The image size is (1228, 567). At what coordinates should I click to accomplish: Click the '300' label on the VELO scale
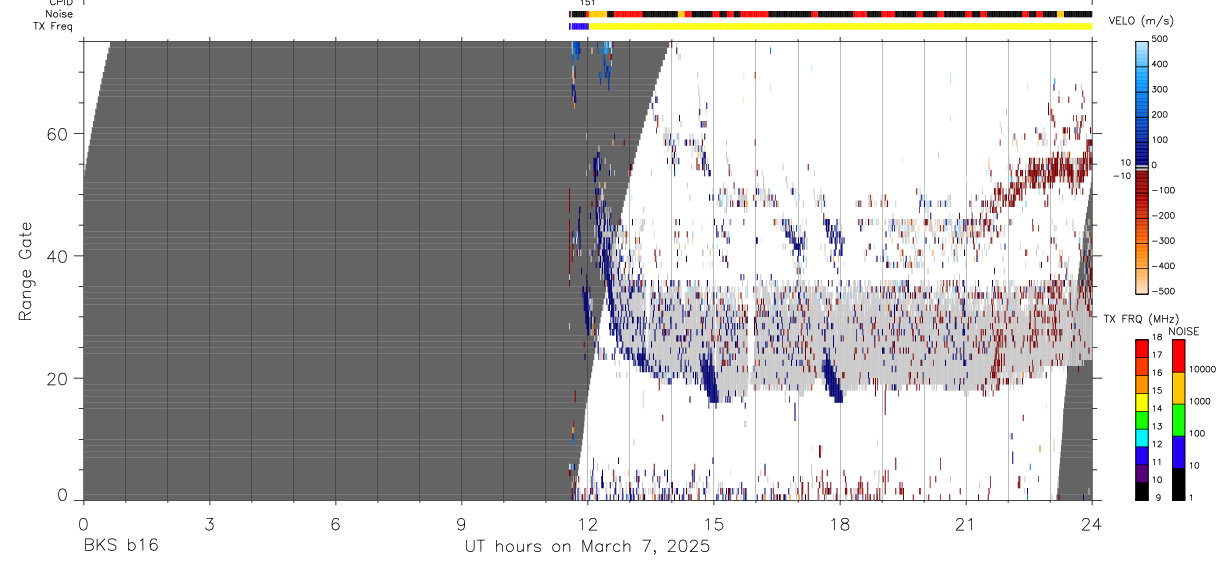[x=1160, y=89]
